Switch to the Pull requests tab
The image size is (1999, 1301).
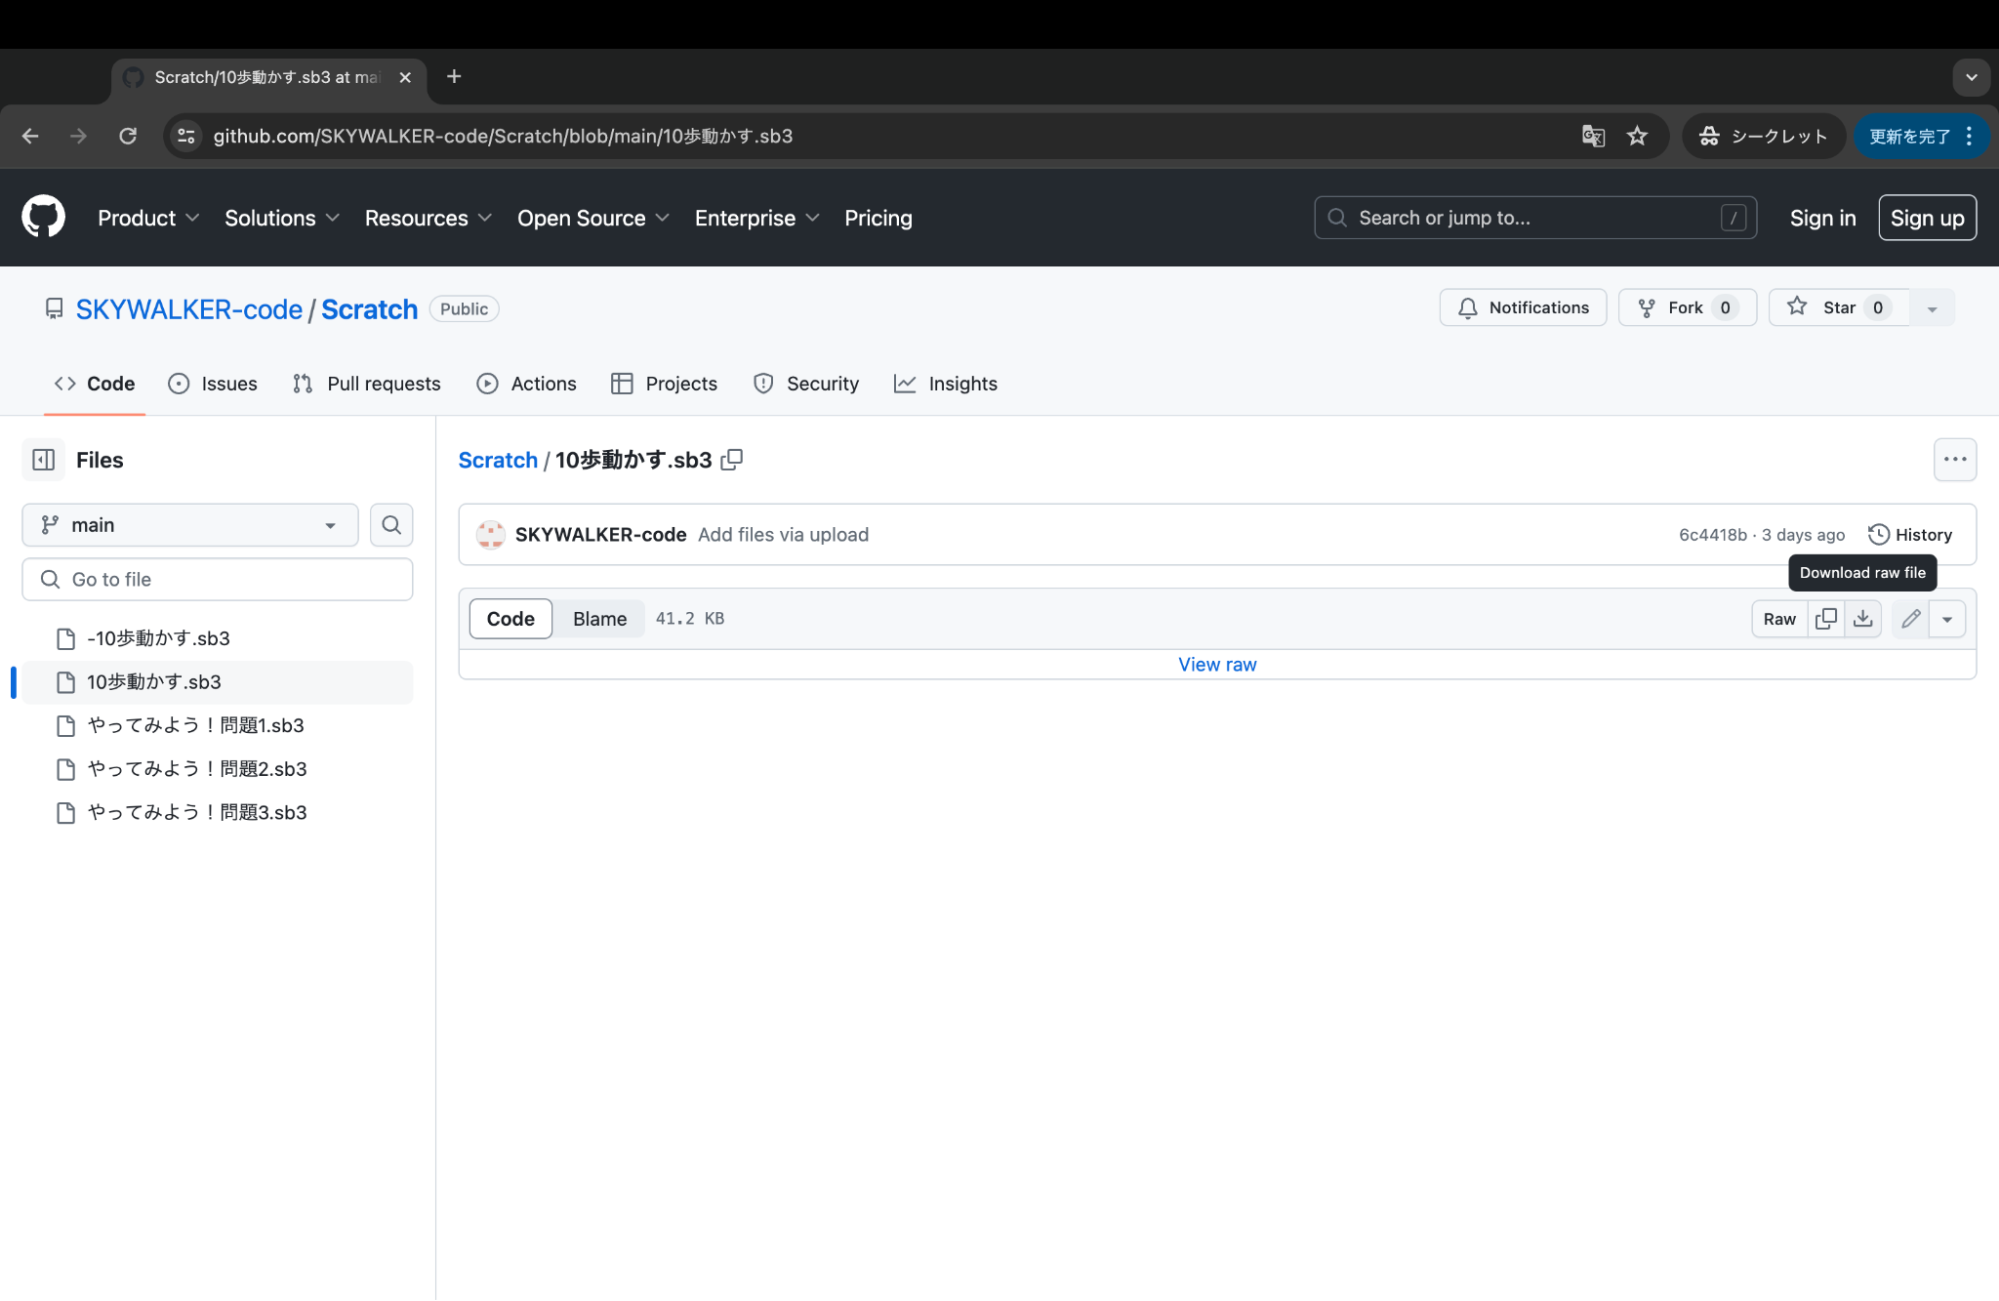(x=366, y=383)
